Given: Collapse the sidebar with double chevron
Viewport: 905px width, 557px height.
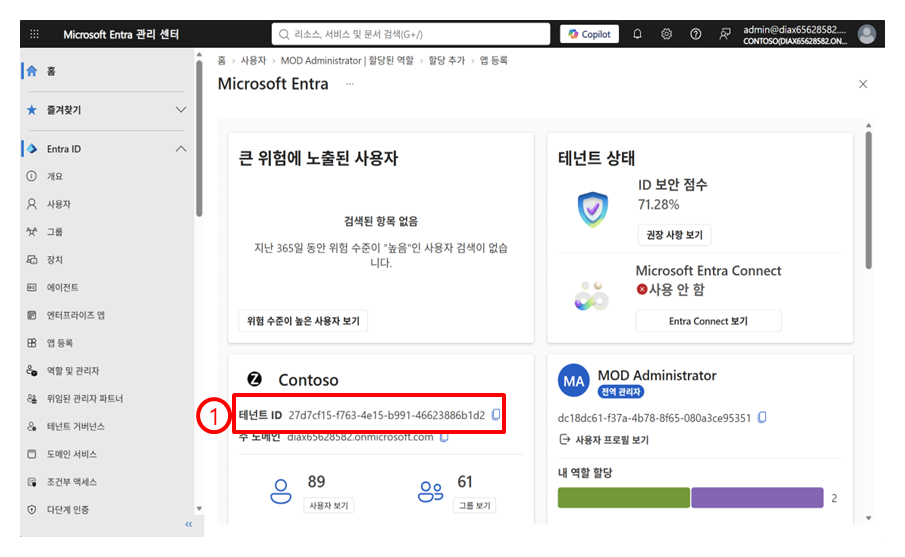Looking at the screenshot, I should tap(188, 524).
